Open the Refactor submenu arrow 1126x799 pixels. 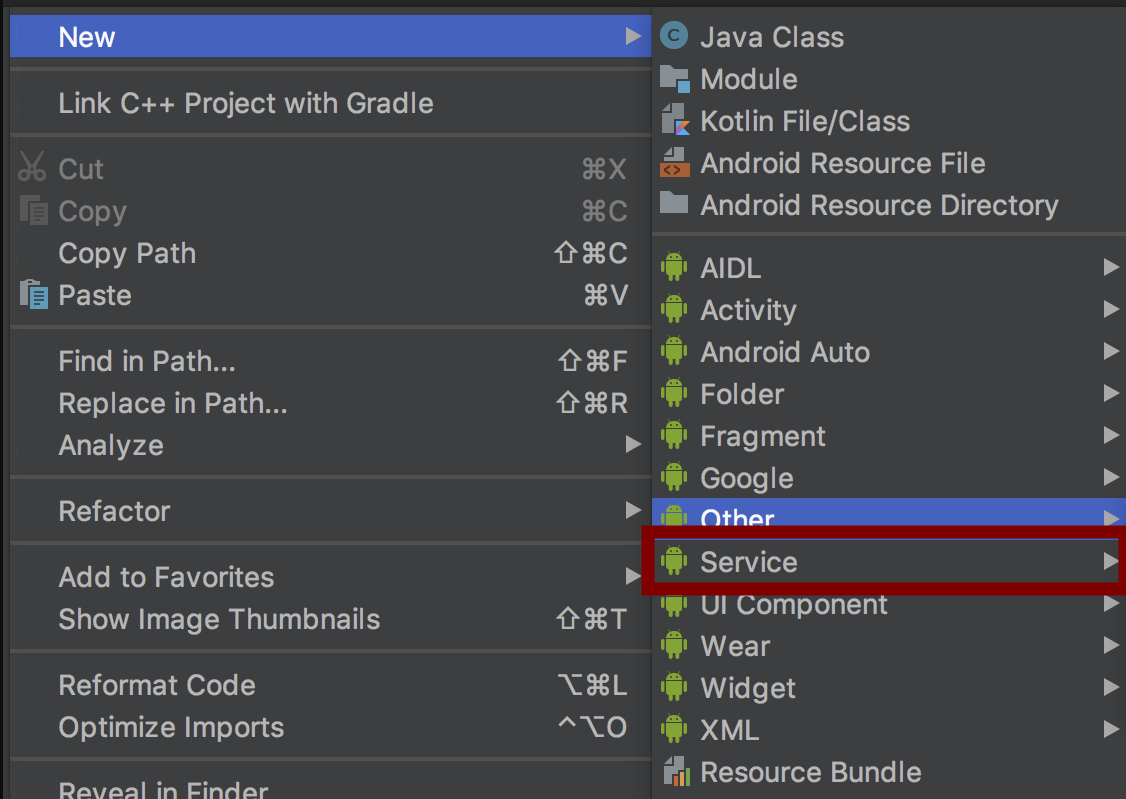tap(633, 511)
